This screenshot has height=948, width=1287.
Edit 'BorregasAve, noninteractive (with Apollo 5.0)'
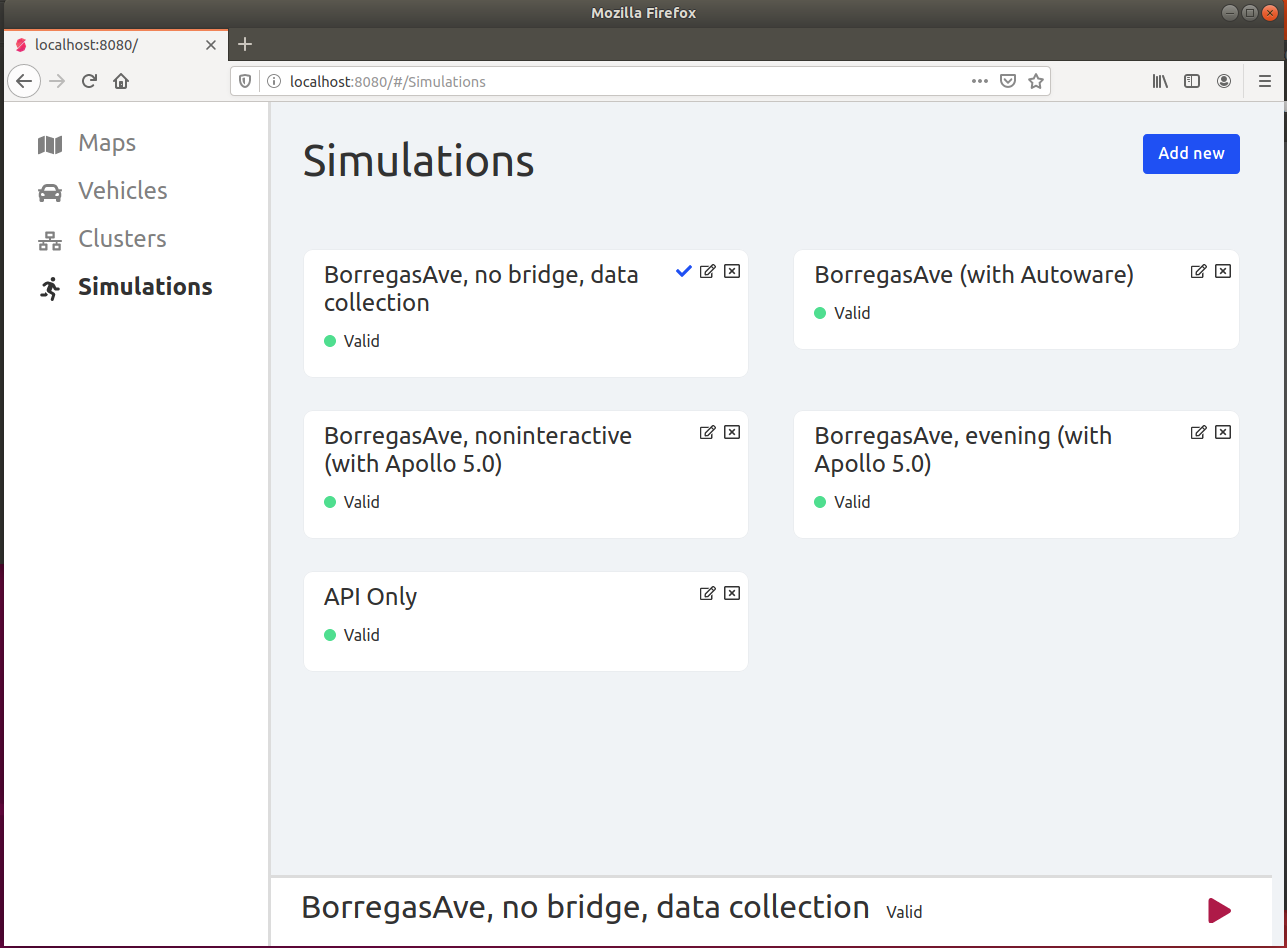click(x=707, y=431)
